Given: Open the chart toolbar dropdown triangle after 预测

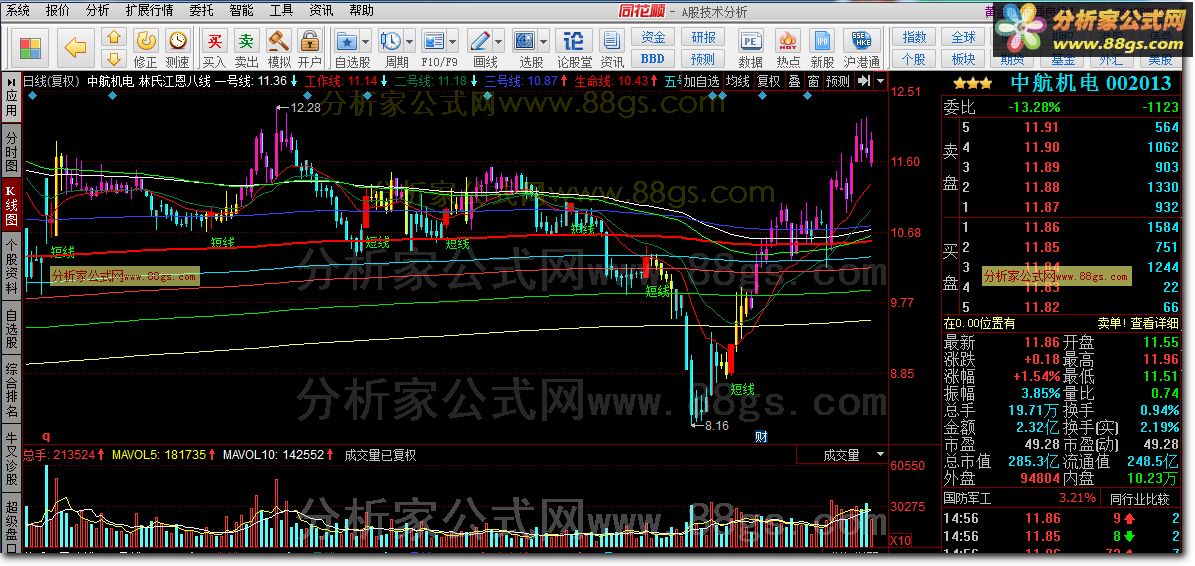Looking at the screenshot, I should [x=880, y=81].
